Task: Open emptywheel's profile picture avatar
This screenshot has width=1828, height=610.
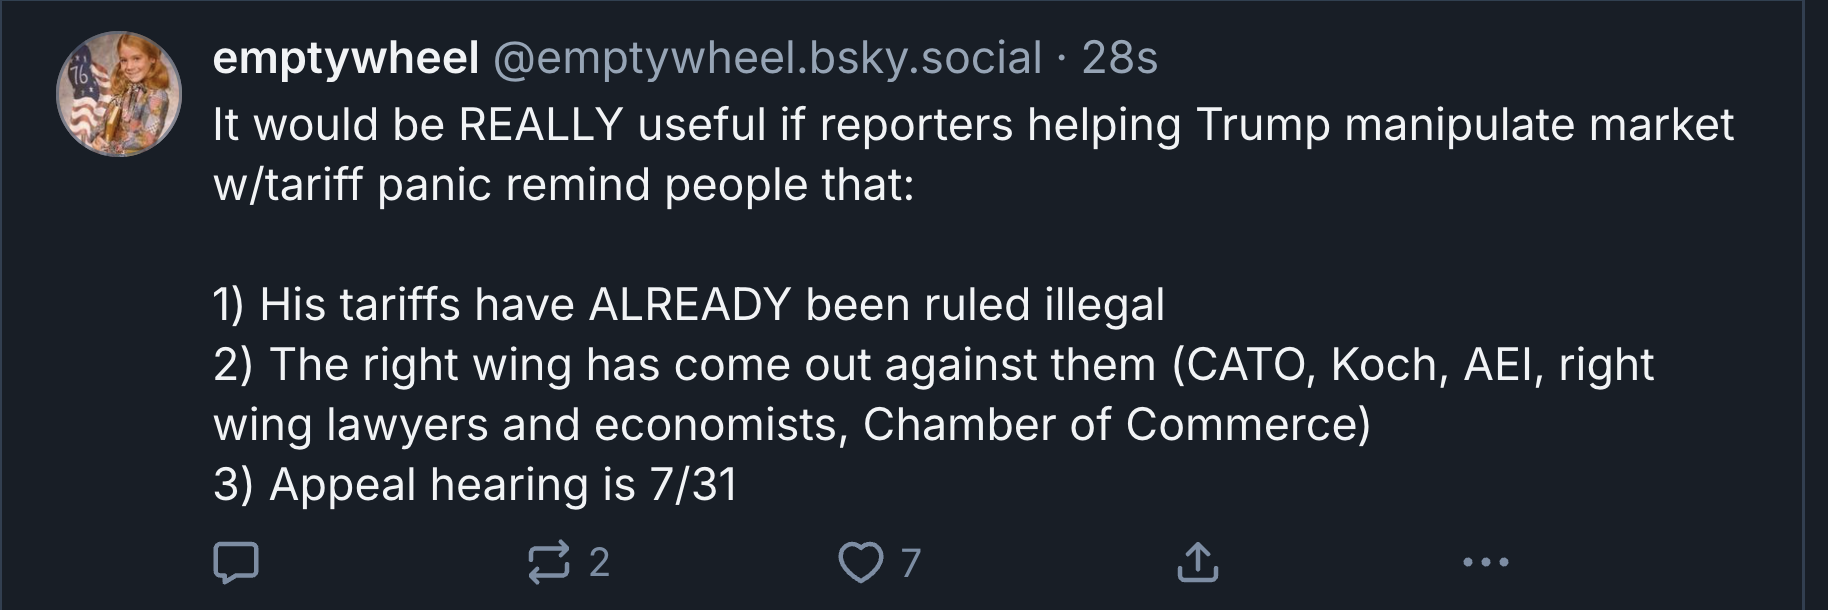Action: pyautogui.click(x=118, y=93)
